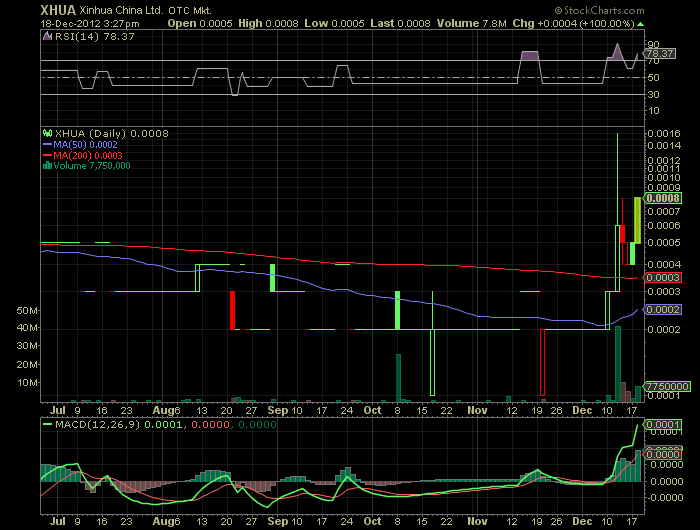Click the candlestick icon beside XHUA (Daily)
Screen dimensions: 700x530
click(47, 133)
